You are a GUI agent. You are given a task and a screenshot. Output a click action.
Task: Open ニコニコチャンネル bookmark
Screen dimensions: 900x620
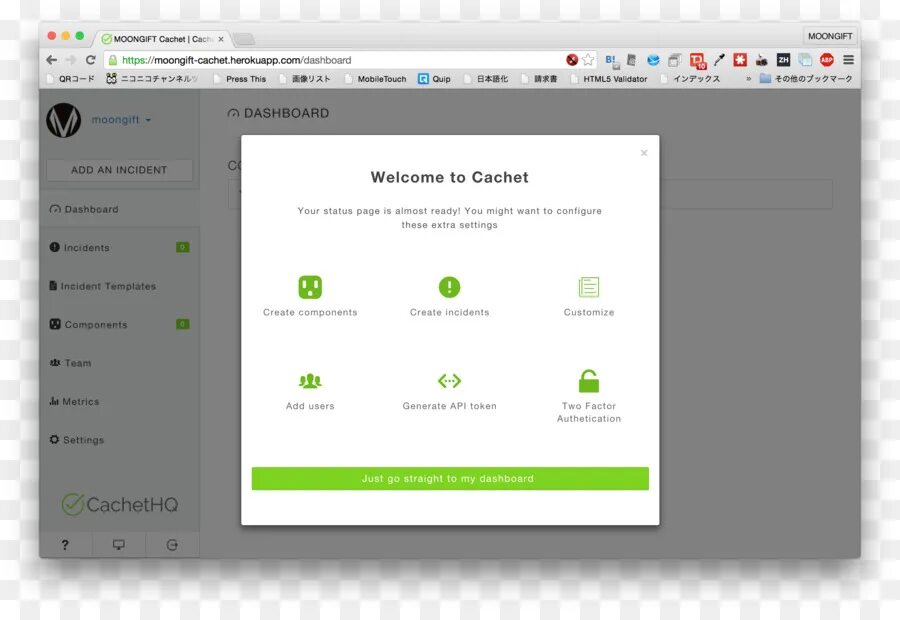tap(153, 79)
